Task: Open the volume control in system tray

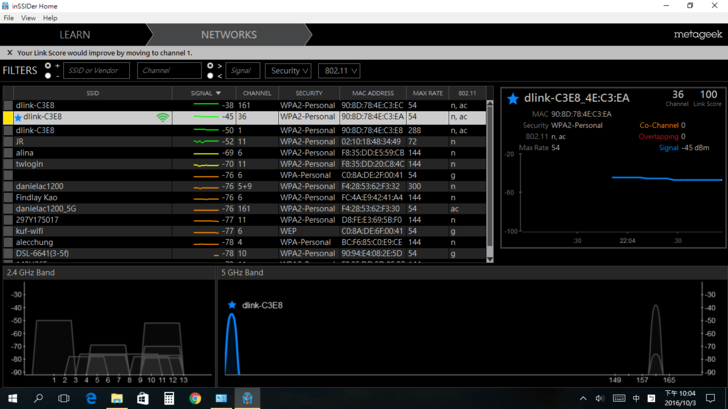Action: (x=600, y=398)
